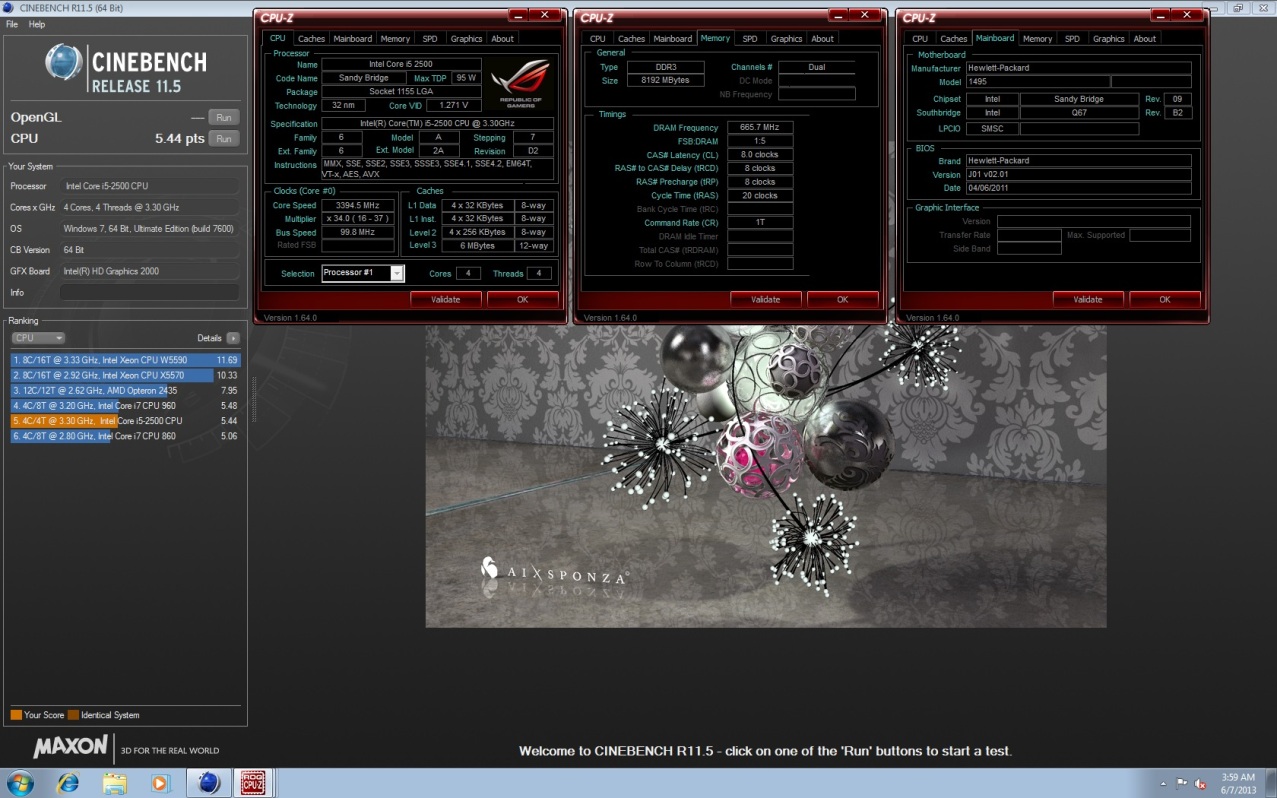Click the 3394.5 MHz Core Speed value
This screenshot has width=1277, height=798.
(x=358, y=205)
